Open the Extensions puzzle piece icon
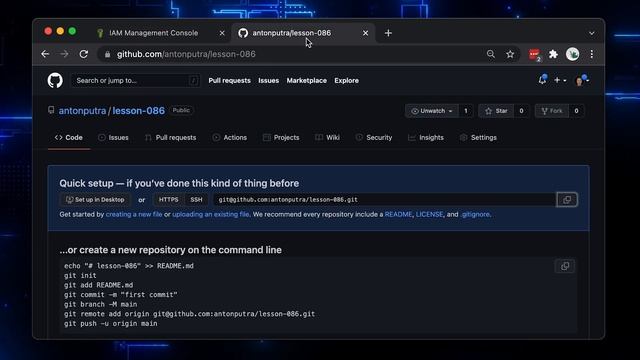This screenshot has height=360, width=640. pos(553,54)
